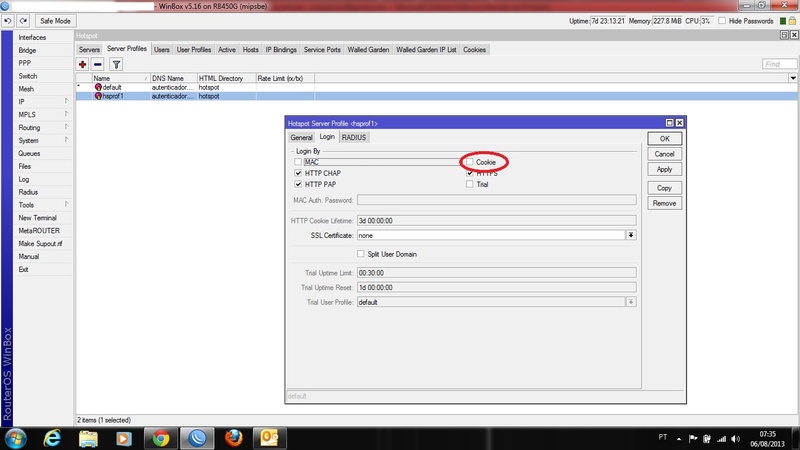
Task: Toggle the Cookie login checkbox
Action: coord(469,162)
